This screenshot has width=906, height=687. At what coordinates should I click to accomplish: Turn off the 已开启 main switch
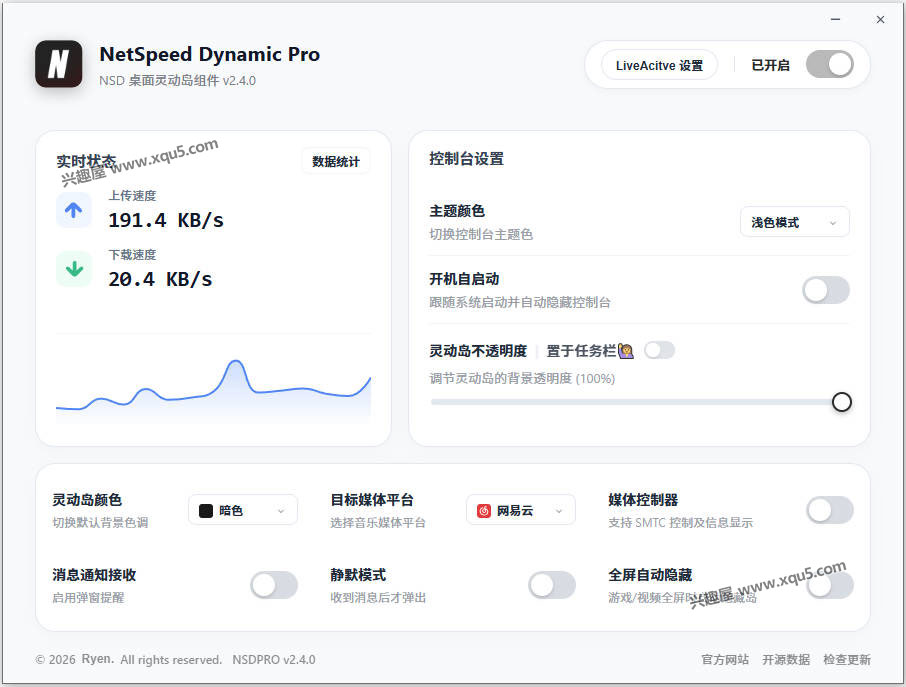[830, 64]
